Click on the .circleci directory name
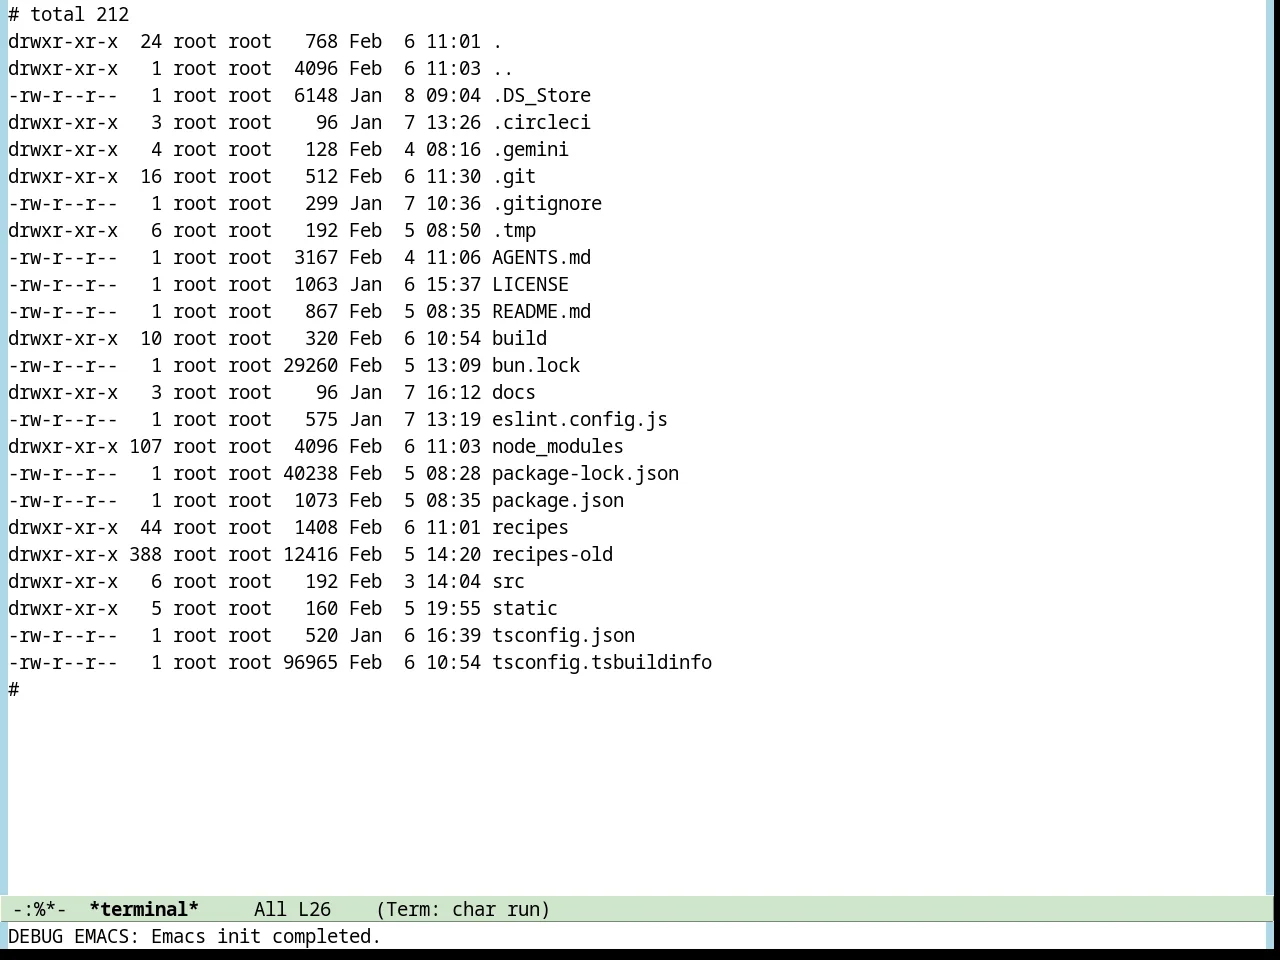 541,122
